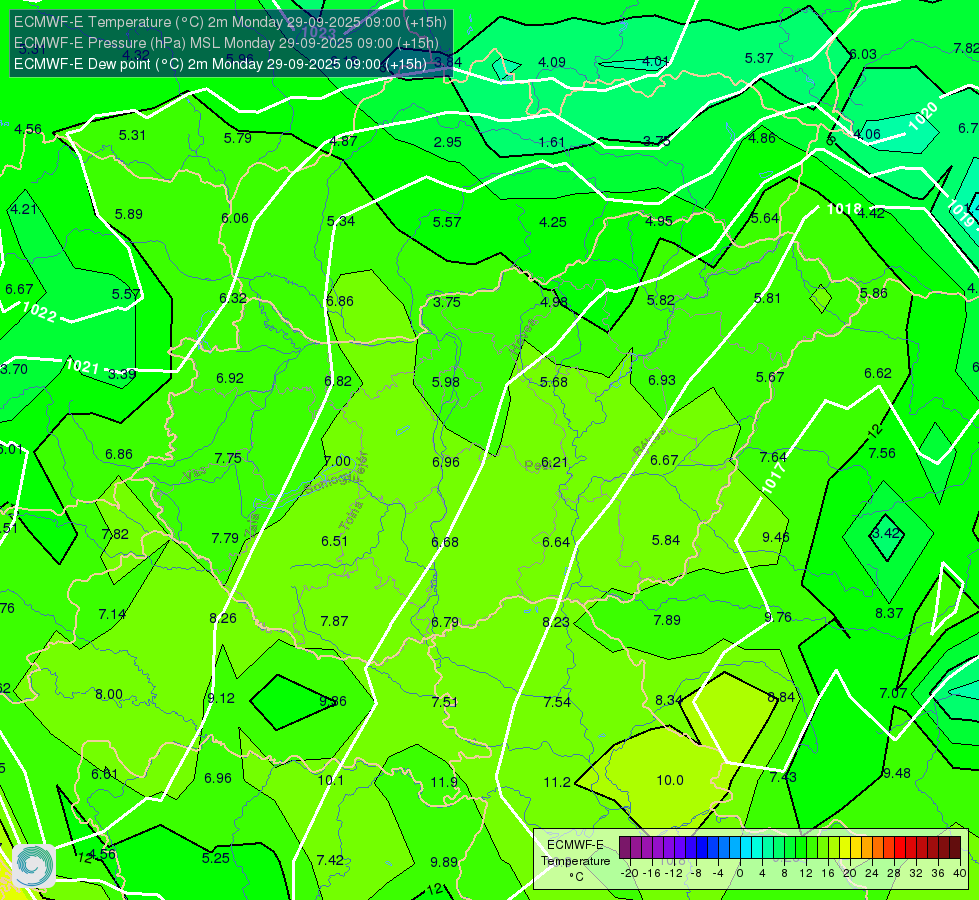Click the dark red 40 legend swatch

pos(955,848)
